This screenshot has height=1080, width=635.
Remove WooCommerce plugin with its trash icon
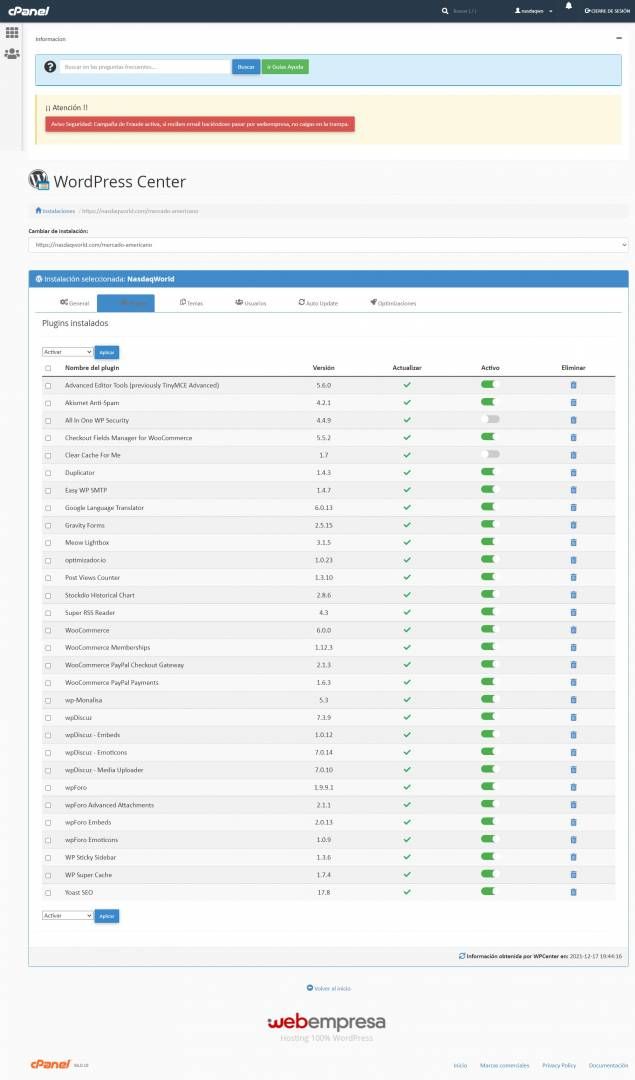[x=574, y=630]
